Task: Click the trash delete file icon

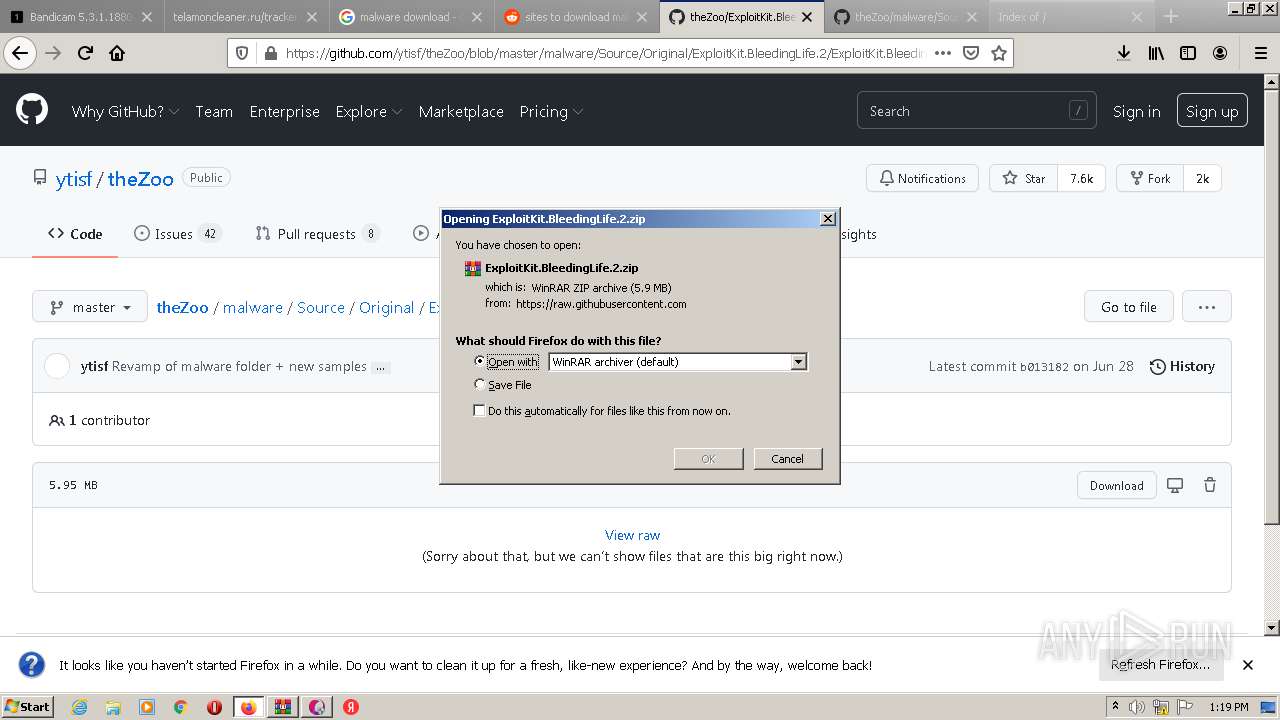Action: pyautogui.click(x=1210, y=485)
